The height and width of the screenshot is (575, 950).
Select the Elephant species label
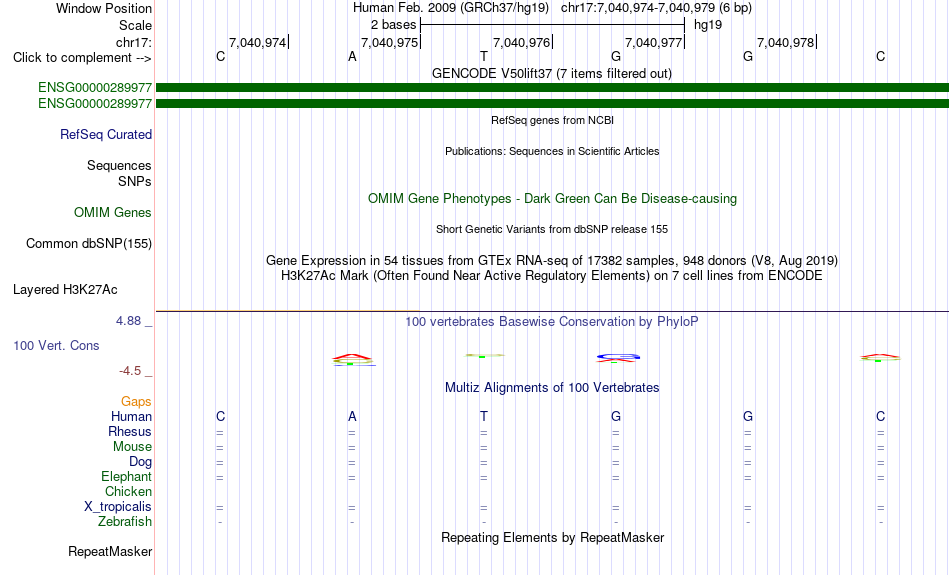point(127,477)
